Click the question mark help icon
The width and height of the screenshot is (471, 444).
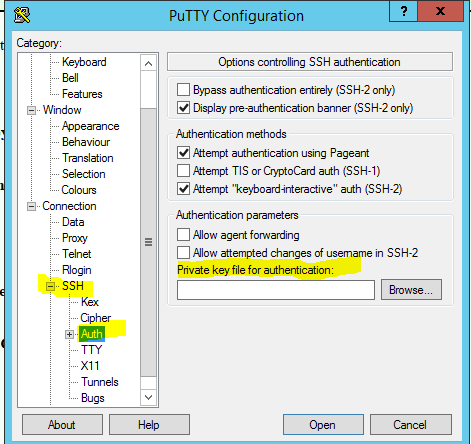pos(403,11)
